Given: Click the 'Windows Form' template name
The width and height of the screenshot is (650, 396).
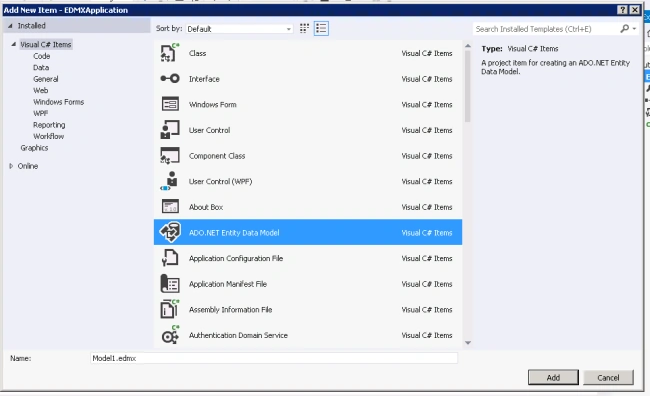Looking at the screenshot, I should tap(213, 104).
